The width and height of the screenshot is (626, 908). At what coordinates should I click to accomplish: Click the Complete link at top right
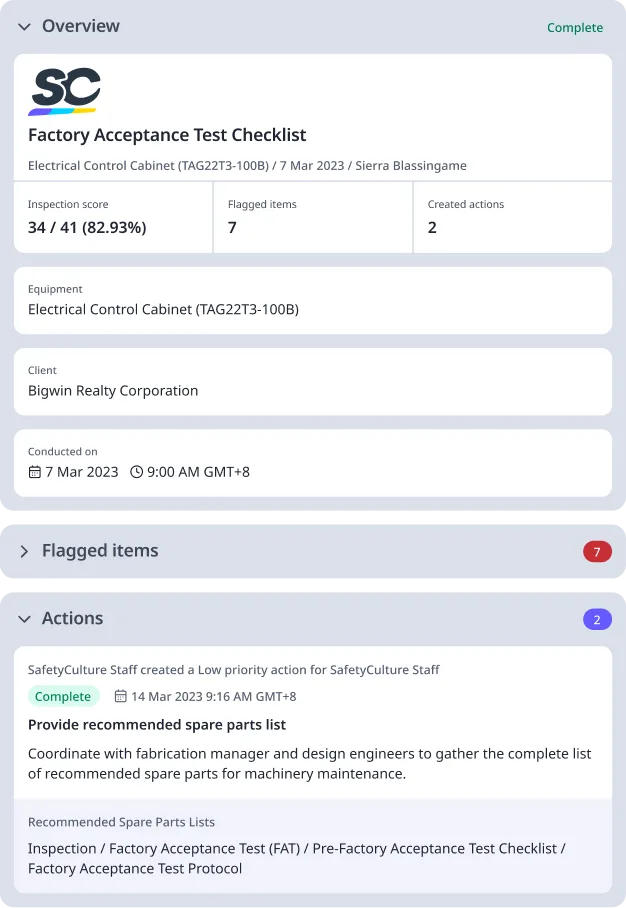[x=575, y=27]
